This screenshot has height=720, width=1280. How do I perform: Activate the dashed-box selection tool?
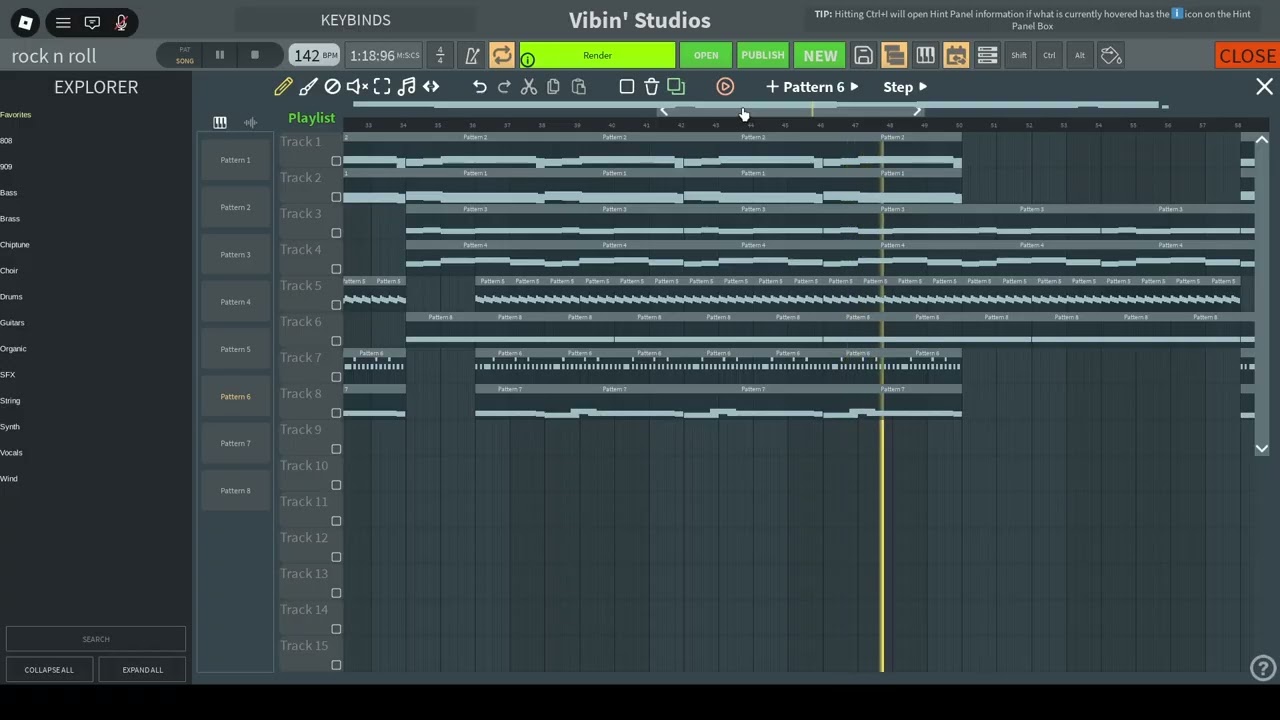coord(382,87)
